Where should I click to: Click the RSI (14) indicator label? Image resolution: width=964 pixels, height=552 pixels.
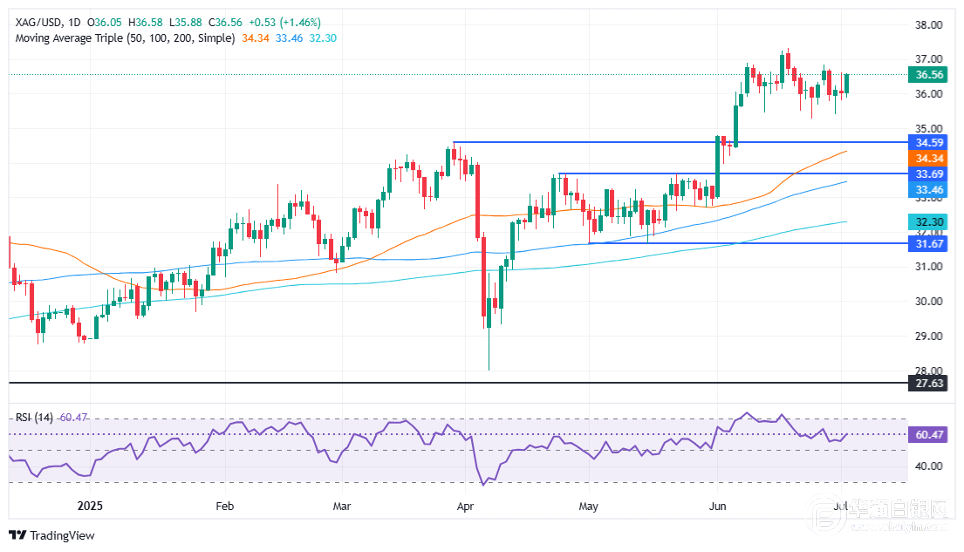(34, 417)
